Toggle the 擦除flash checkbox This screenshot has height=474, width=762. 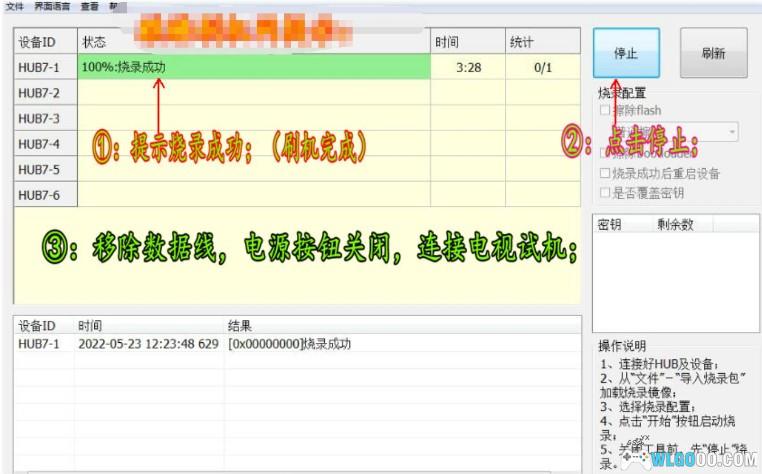pyautogui.click(x=605, y=110)
